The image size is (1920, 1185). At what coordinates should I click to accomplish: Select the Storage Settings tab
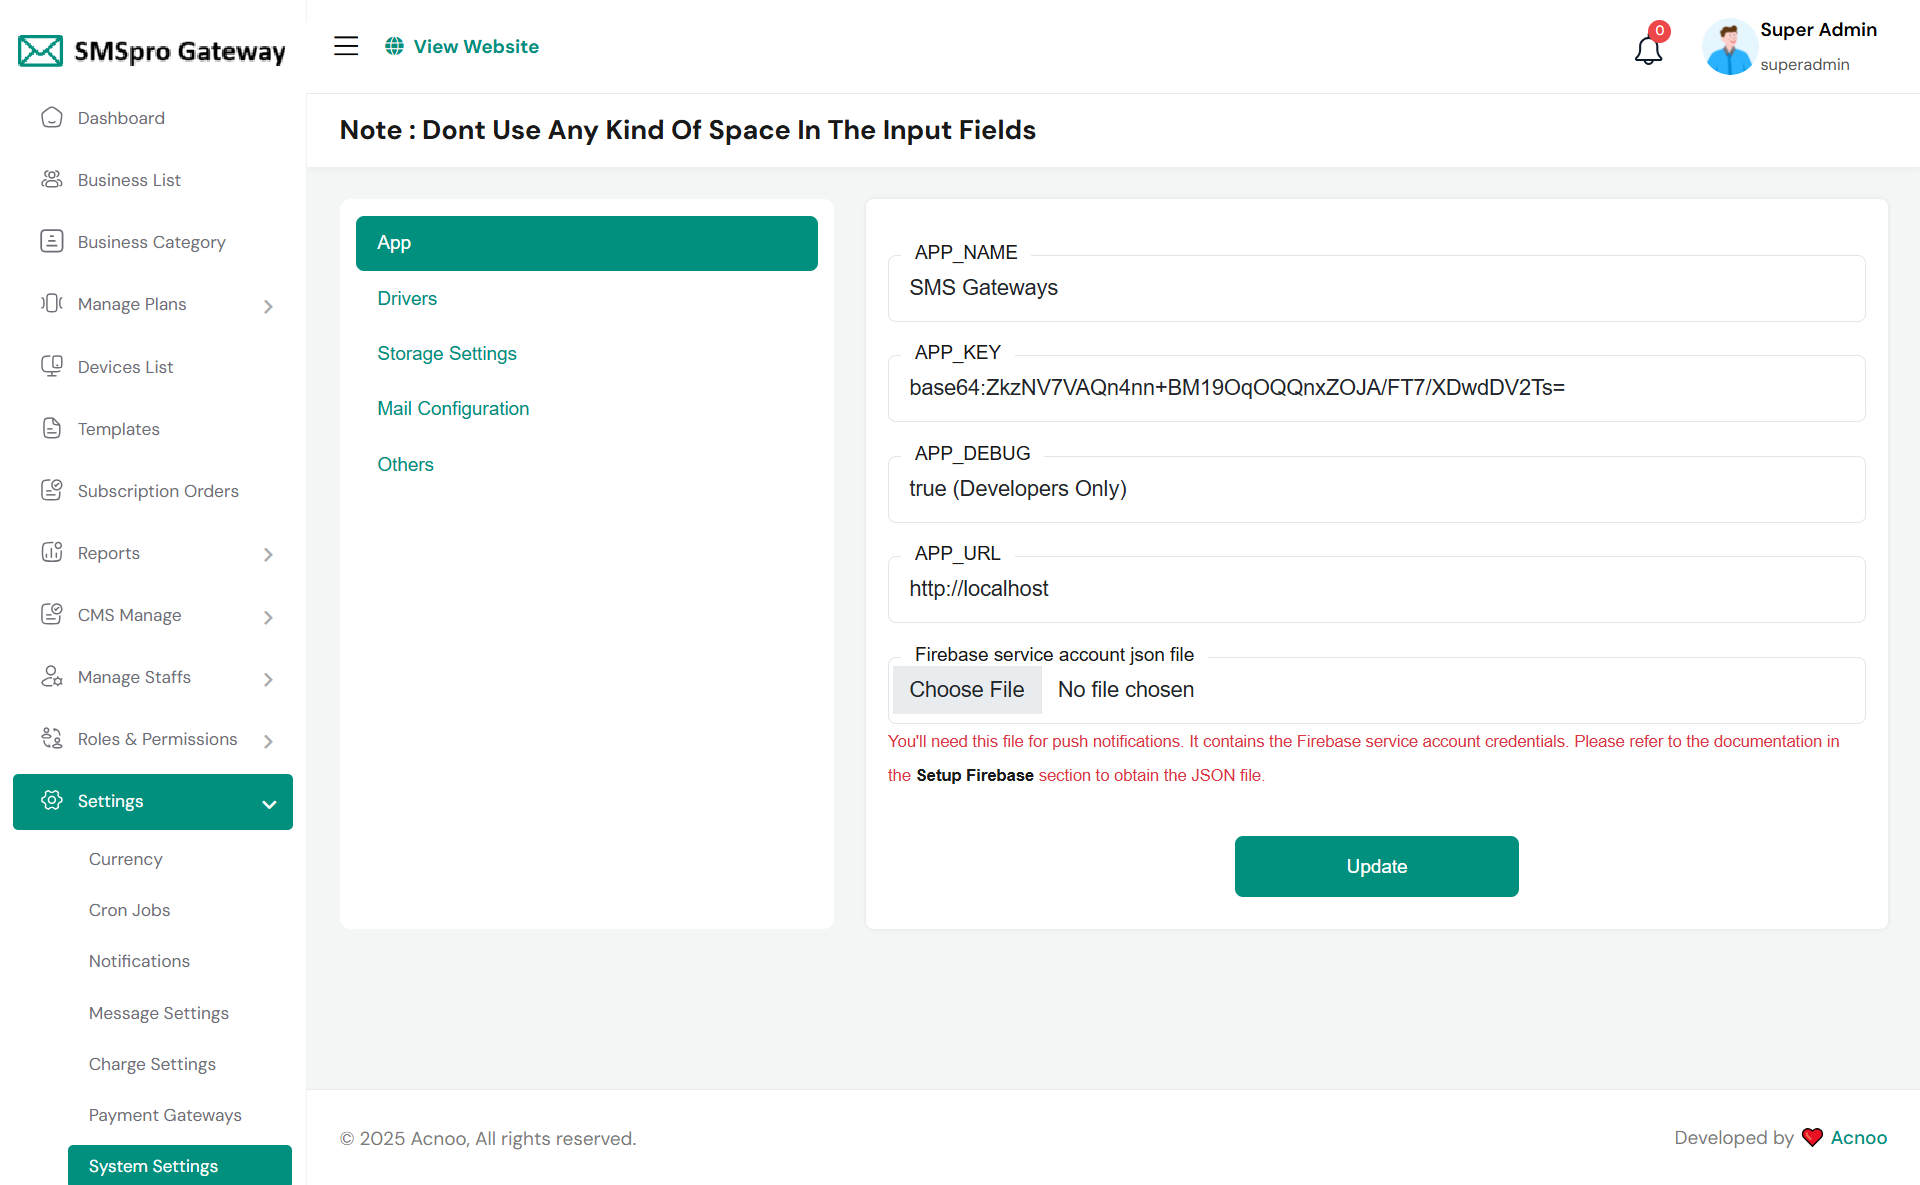click(447, 354)
